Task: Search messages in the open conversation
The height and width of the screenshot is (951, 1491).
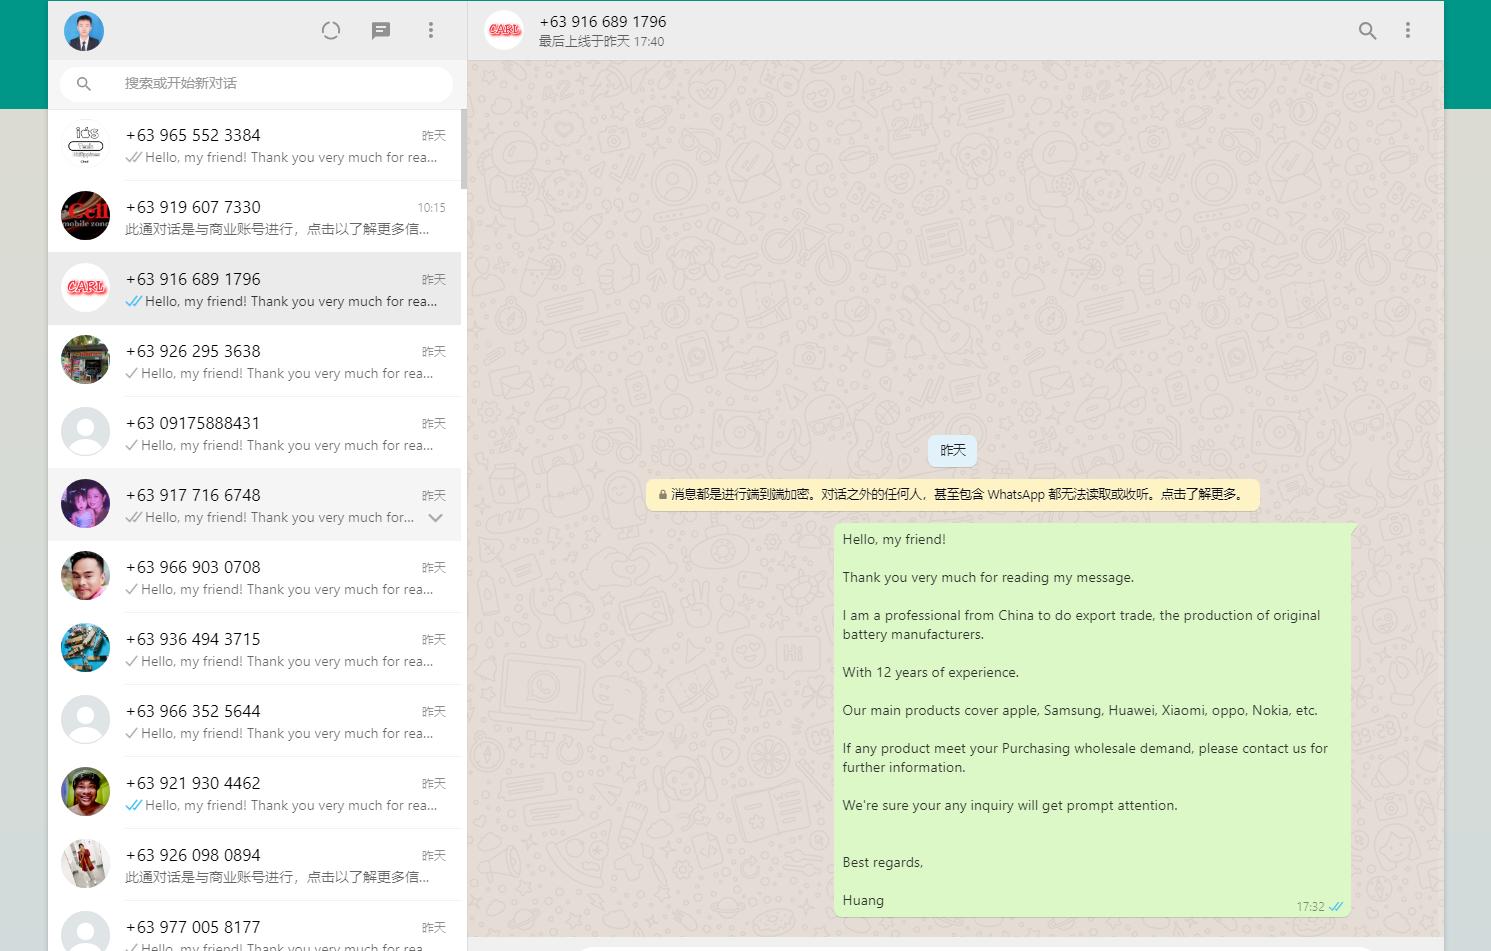Action: pos(1367,31)
